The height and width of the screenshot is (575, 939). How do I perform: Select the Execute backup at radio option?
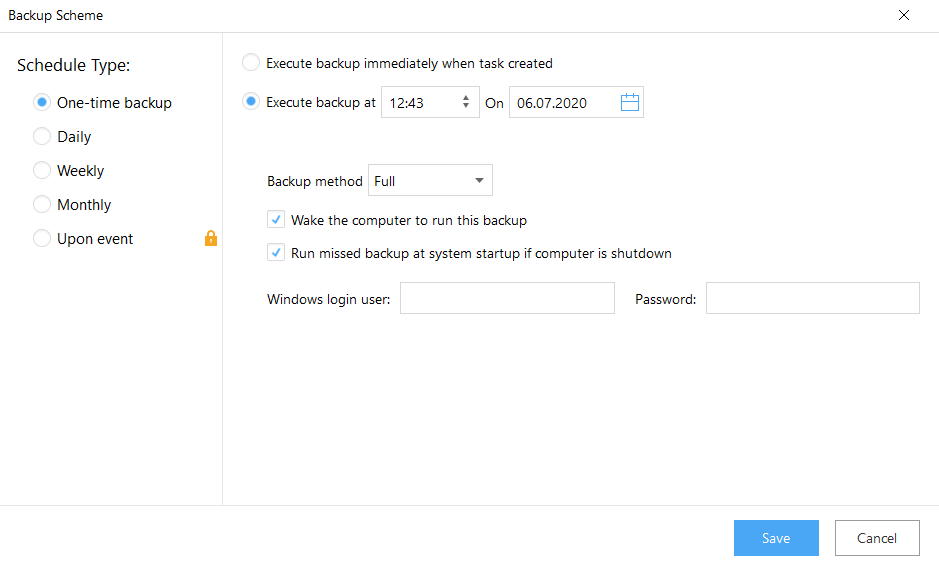tap(252, 102)
